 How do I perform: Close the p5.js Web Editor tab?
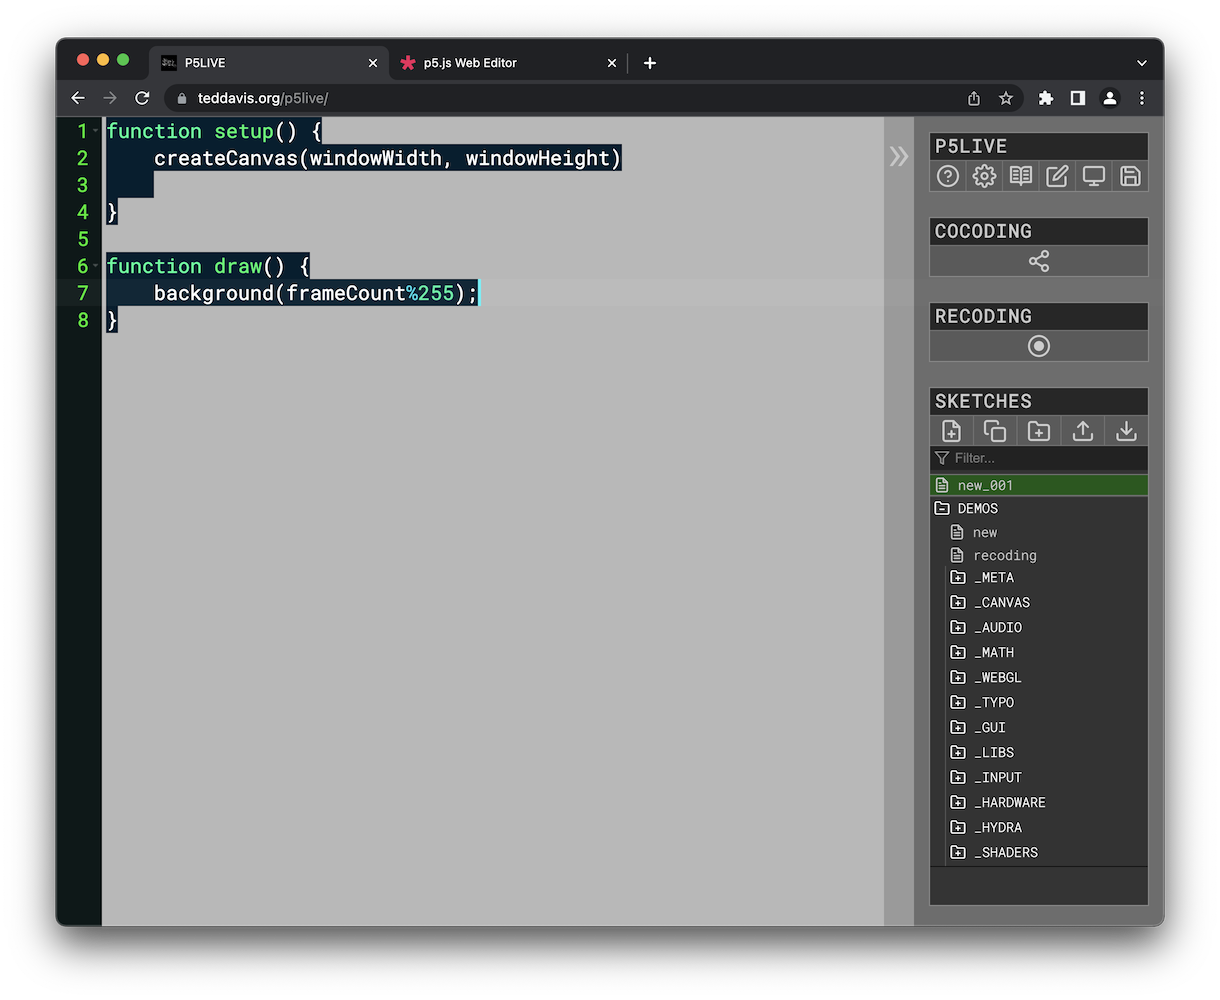612,63
